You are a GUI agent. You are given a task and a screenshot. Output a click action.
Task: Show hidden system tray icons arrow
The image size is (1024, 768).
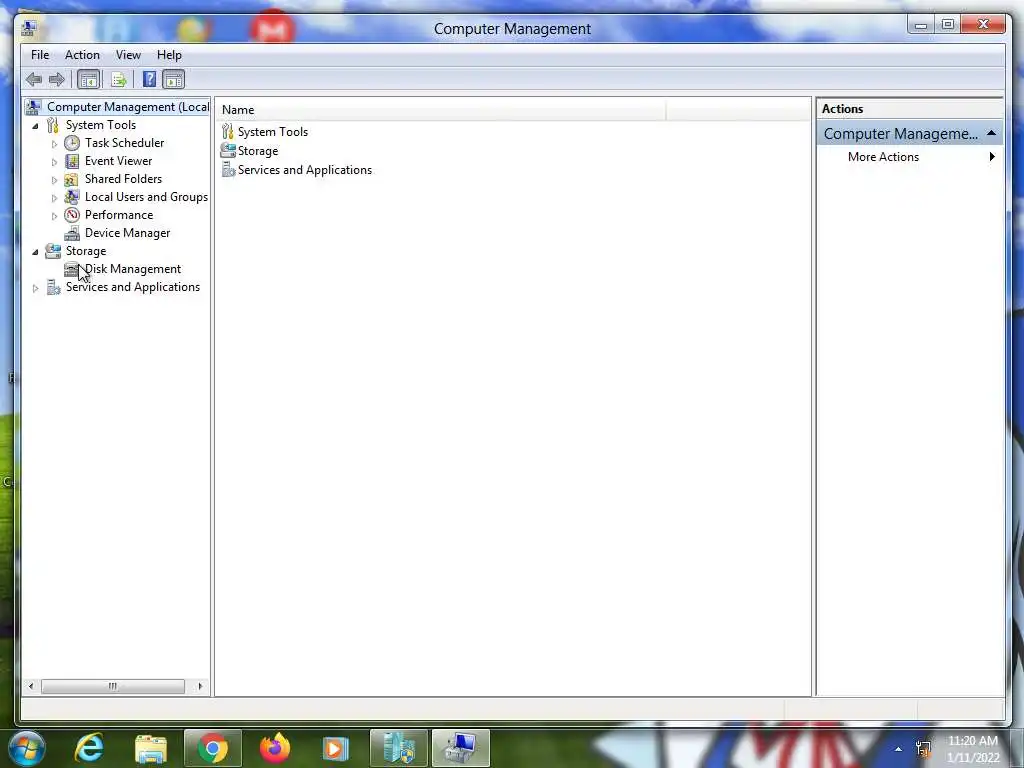click(899, 749)
